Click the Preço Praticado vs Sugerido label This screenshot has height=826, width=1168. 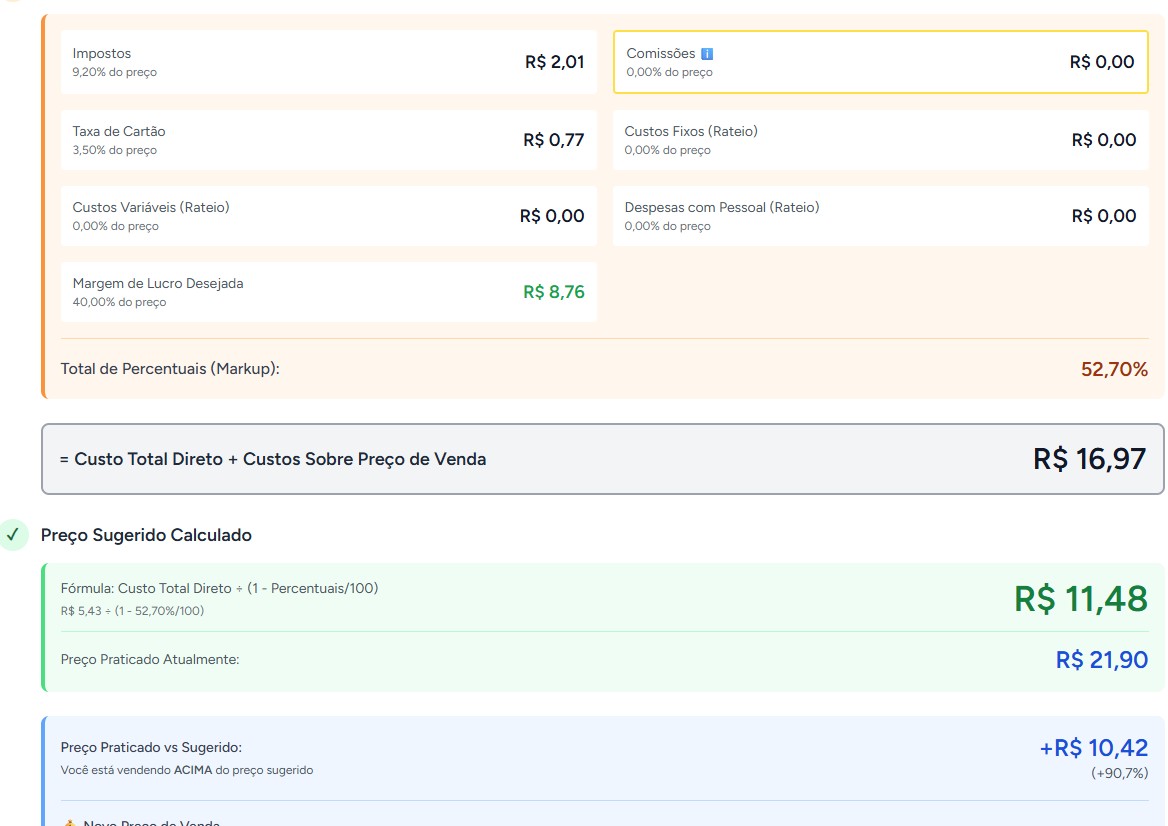click(151, 748)
